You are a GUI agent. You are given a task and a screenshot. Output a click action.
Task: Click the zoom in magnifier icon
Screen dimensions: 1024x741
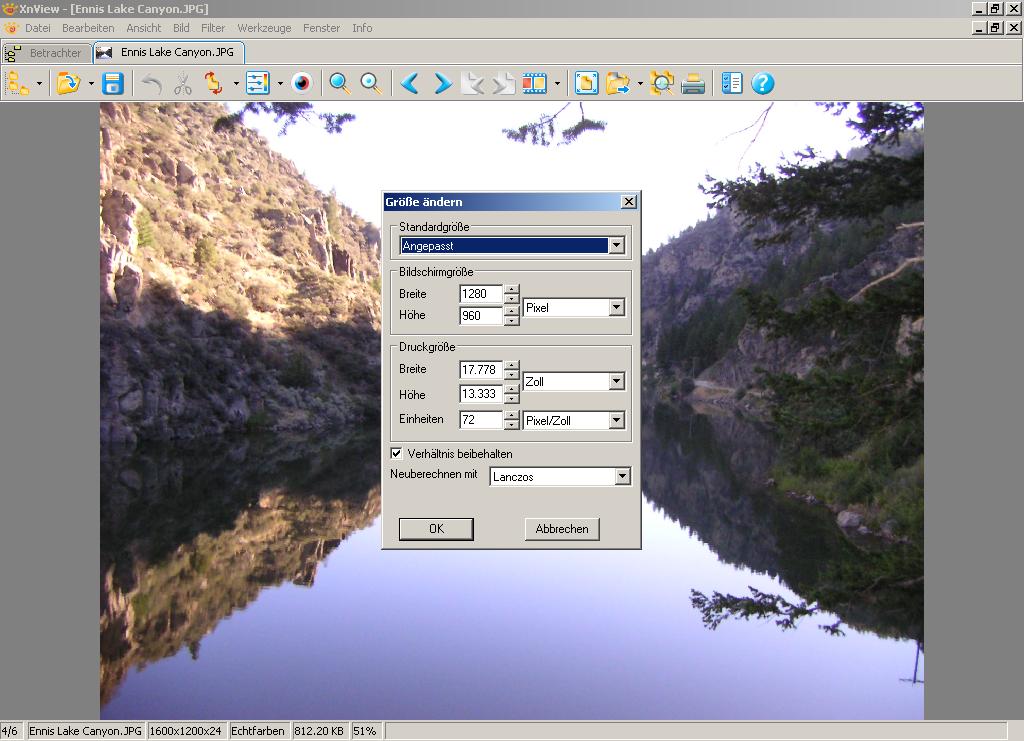tap(340, 83)
